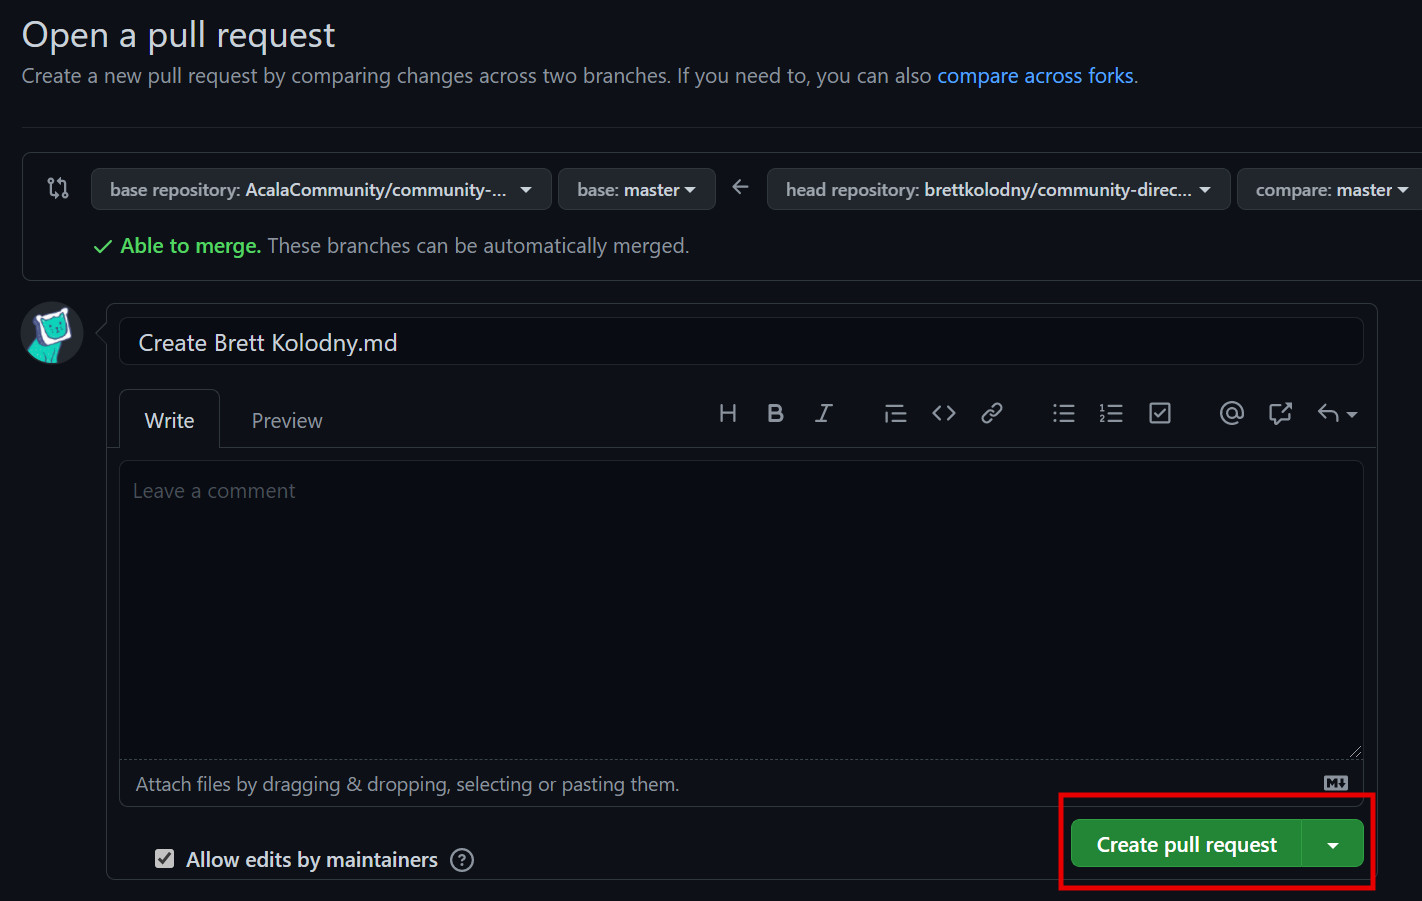Click the 'Able to merge.' status text

point(191,246)
